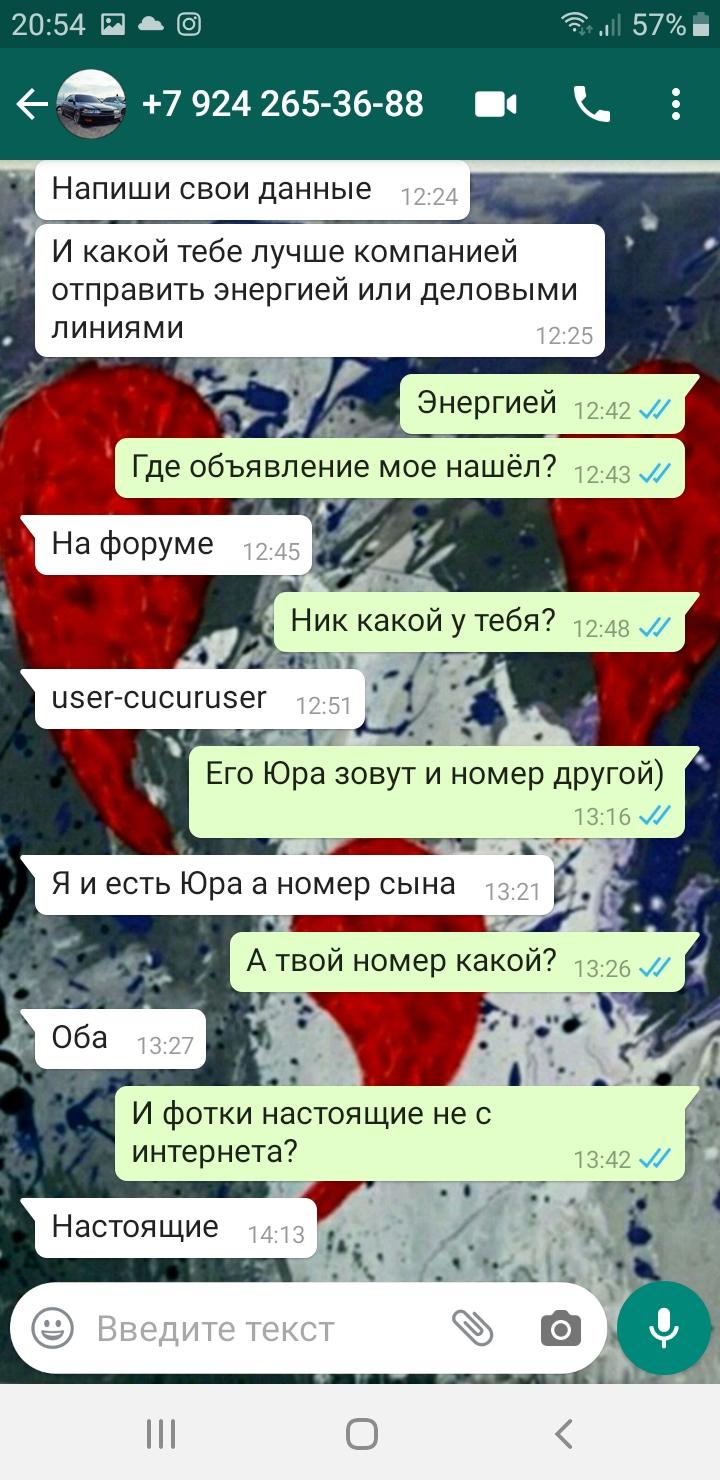Start a voice call via the phone icon
The image size is (720, 1480).
click(x=591, y=104)
